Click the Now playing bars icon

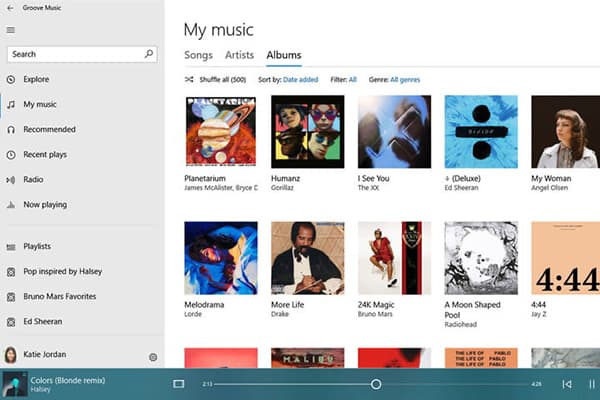coord(11,205)
